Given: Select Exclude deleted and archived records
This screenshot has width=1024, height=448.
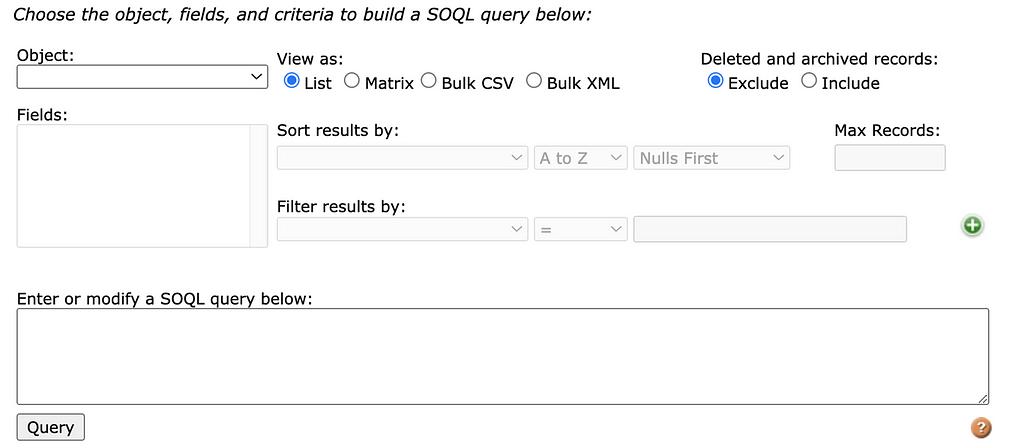Looking at the screenshot, I should pos(716,81).
